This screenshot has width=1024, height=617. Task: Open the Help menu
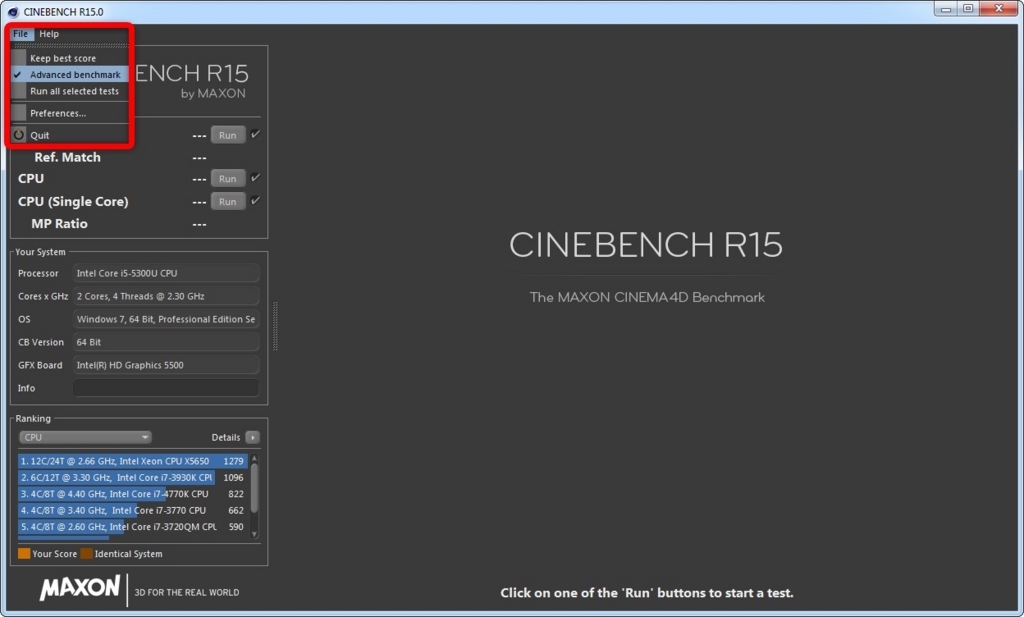[x=49, y=34]
